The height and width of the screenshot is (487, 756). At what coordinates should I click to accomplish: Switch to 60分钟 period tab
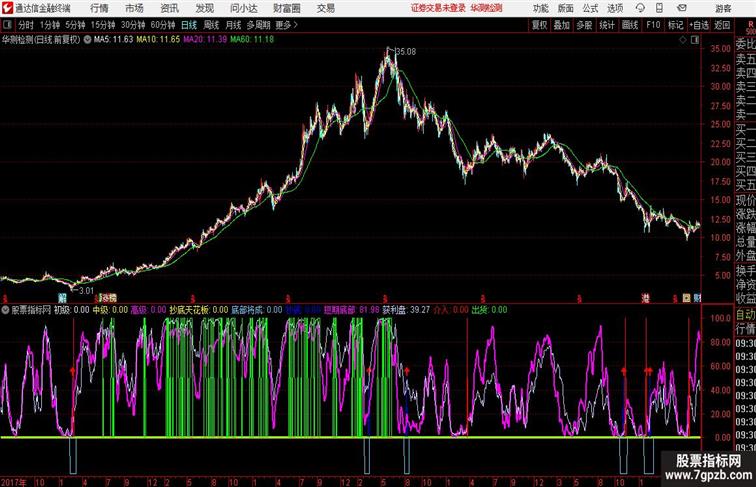163,25
